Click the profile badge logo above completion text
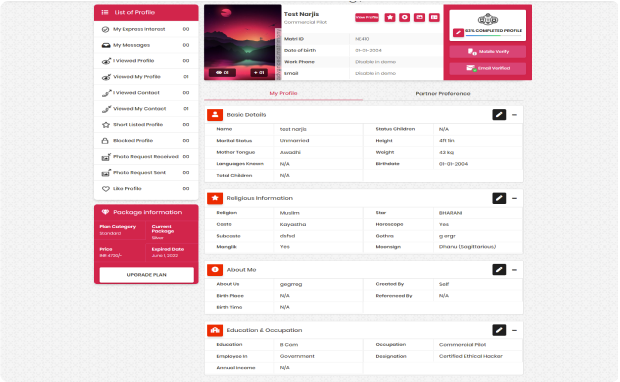Viewport: 620px width, 382px height. click(x=488, y=19)
